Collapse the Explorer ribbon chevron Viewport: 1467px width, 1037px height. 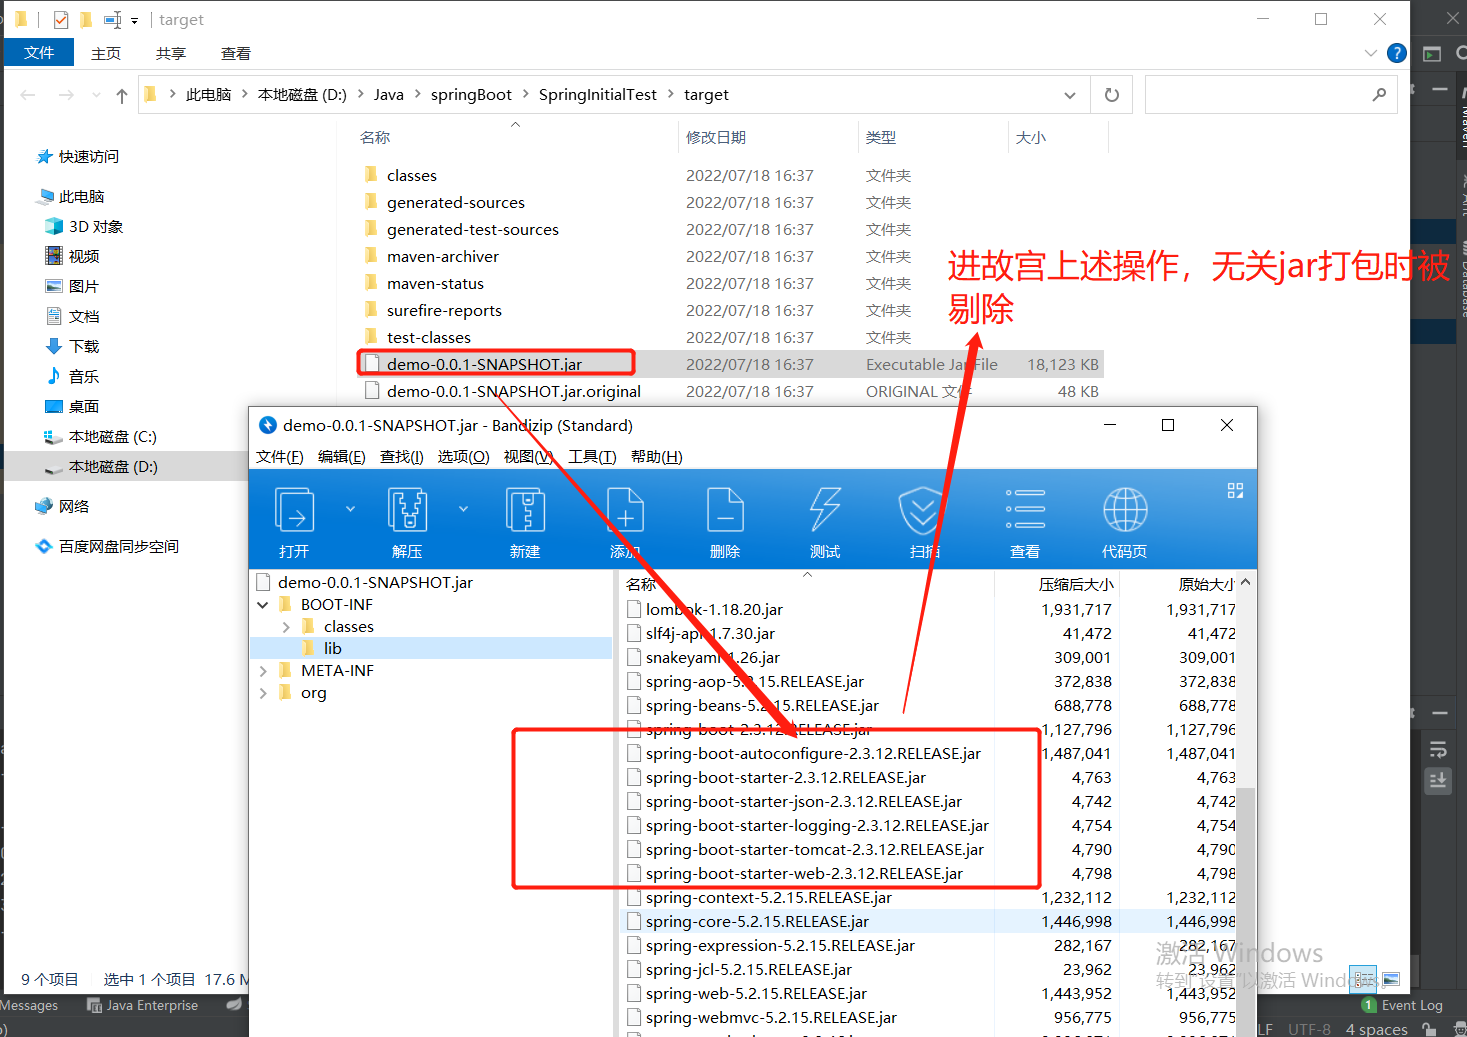click(x=1370, y=53)
